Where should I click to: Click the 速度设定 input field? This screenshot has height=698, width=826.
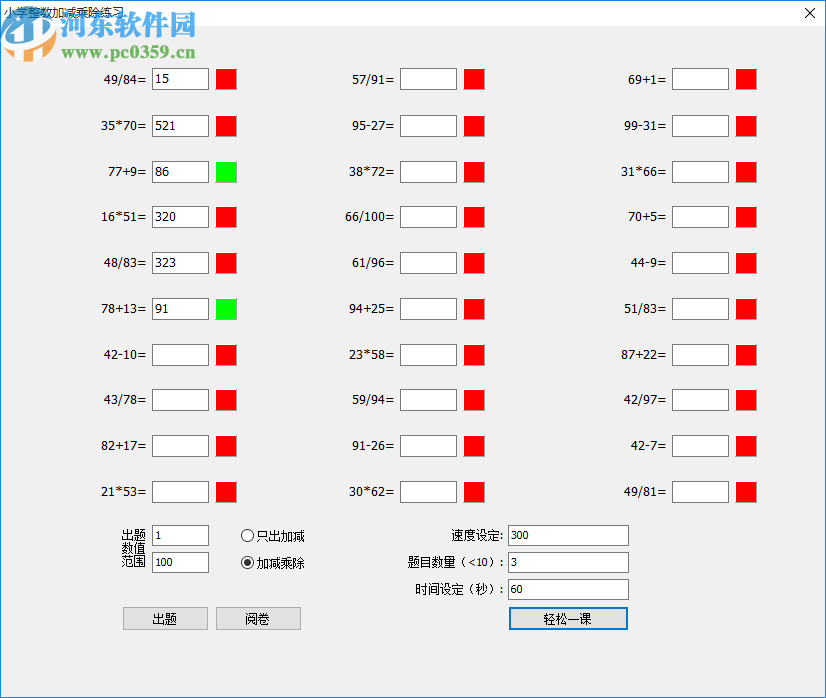tap(567, 535)
